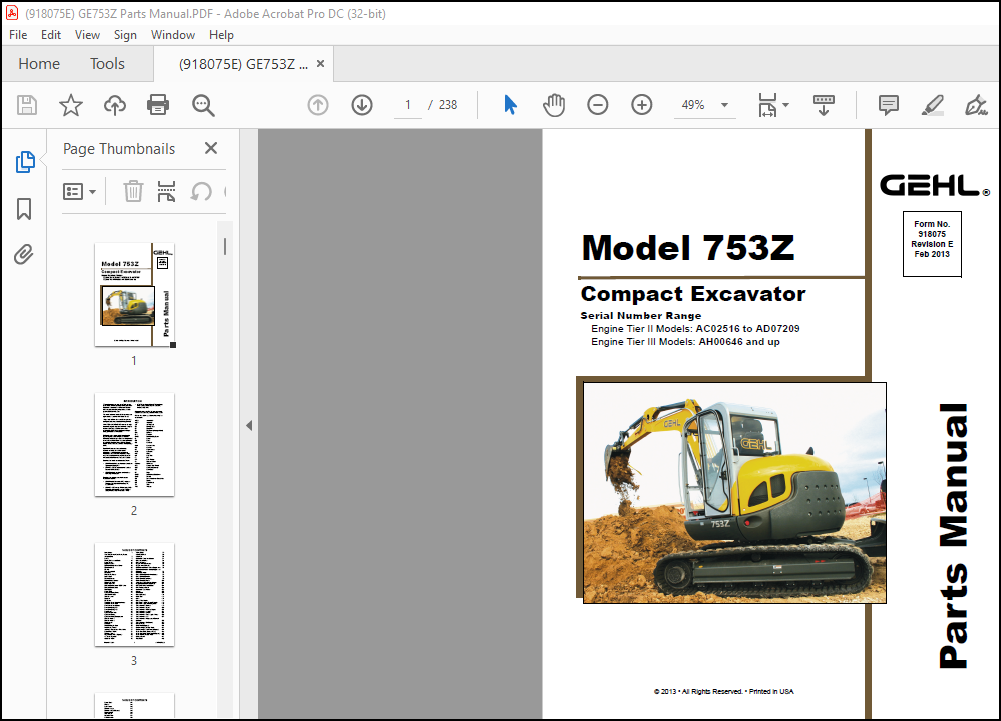This screenshot has width=1001, height=721.
Task: Click the 'Serial Number Range' text
Action: click(x=640, y=315)
